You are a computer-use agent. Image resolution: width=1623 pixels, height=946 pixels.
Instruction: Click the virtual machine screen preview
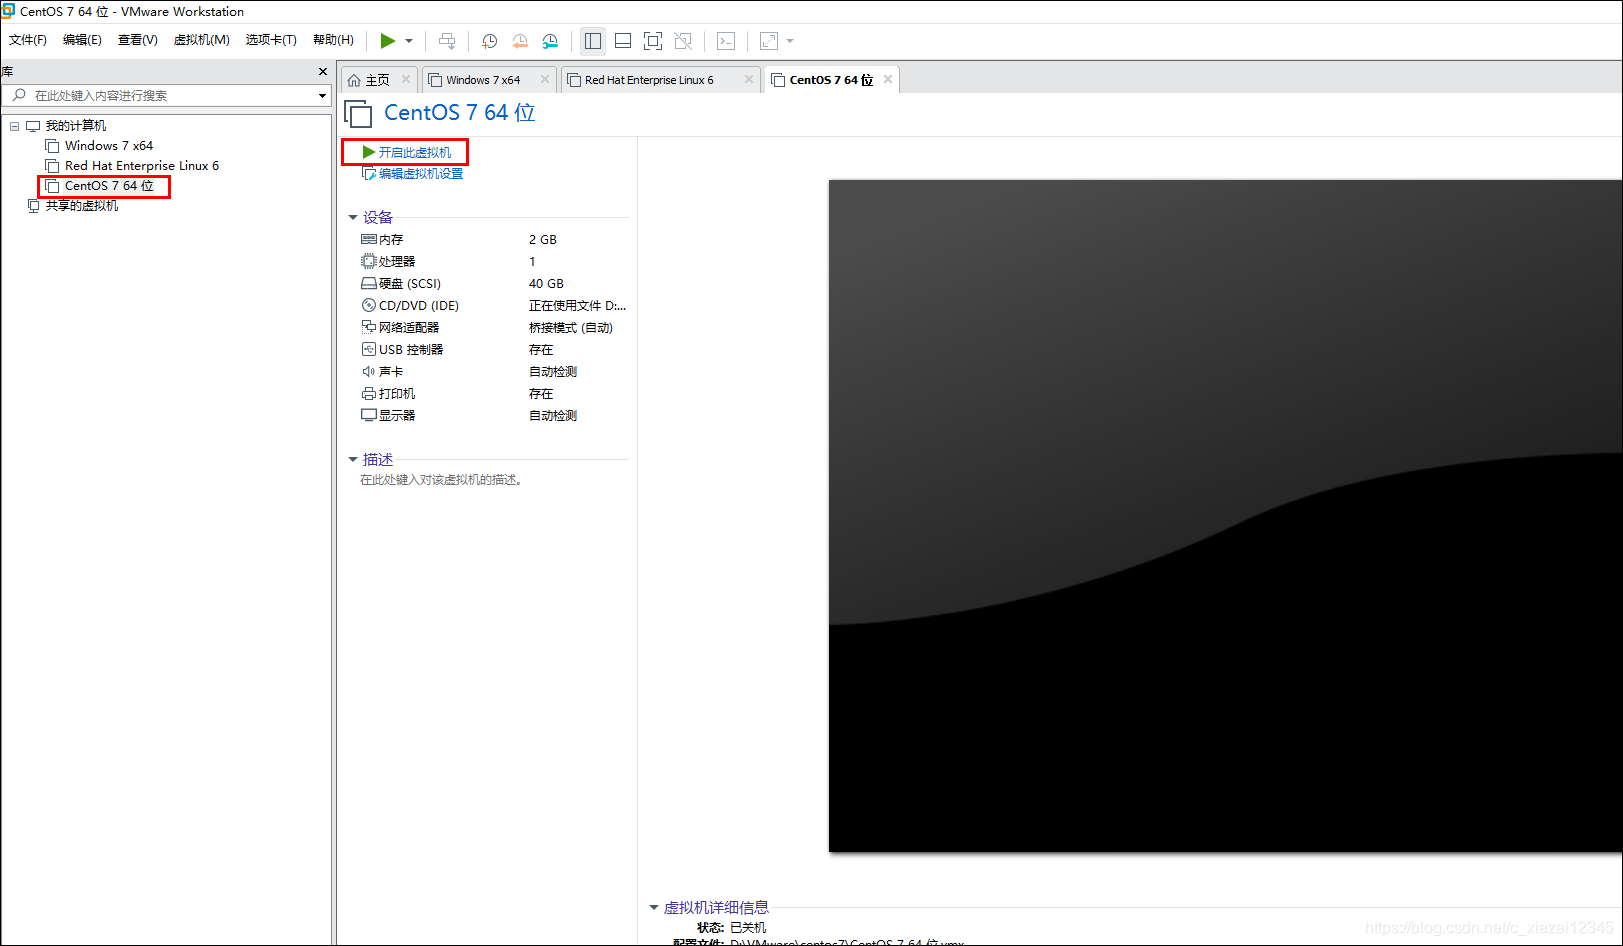tap(1225, 516)
